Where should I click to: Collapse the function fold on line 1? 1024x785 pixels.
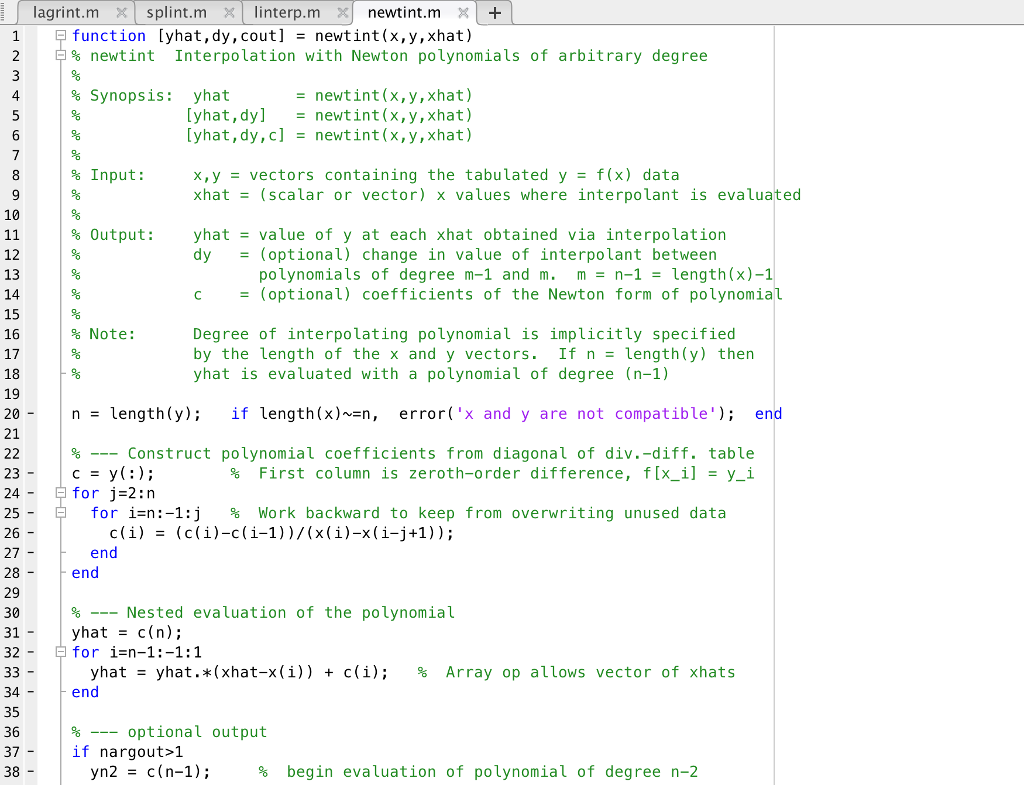pyautogui.click(x=60, y=35)
